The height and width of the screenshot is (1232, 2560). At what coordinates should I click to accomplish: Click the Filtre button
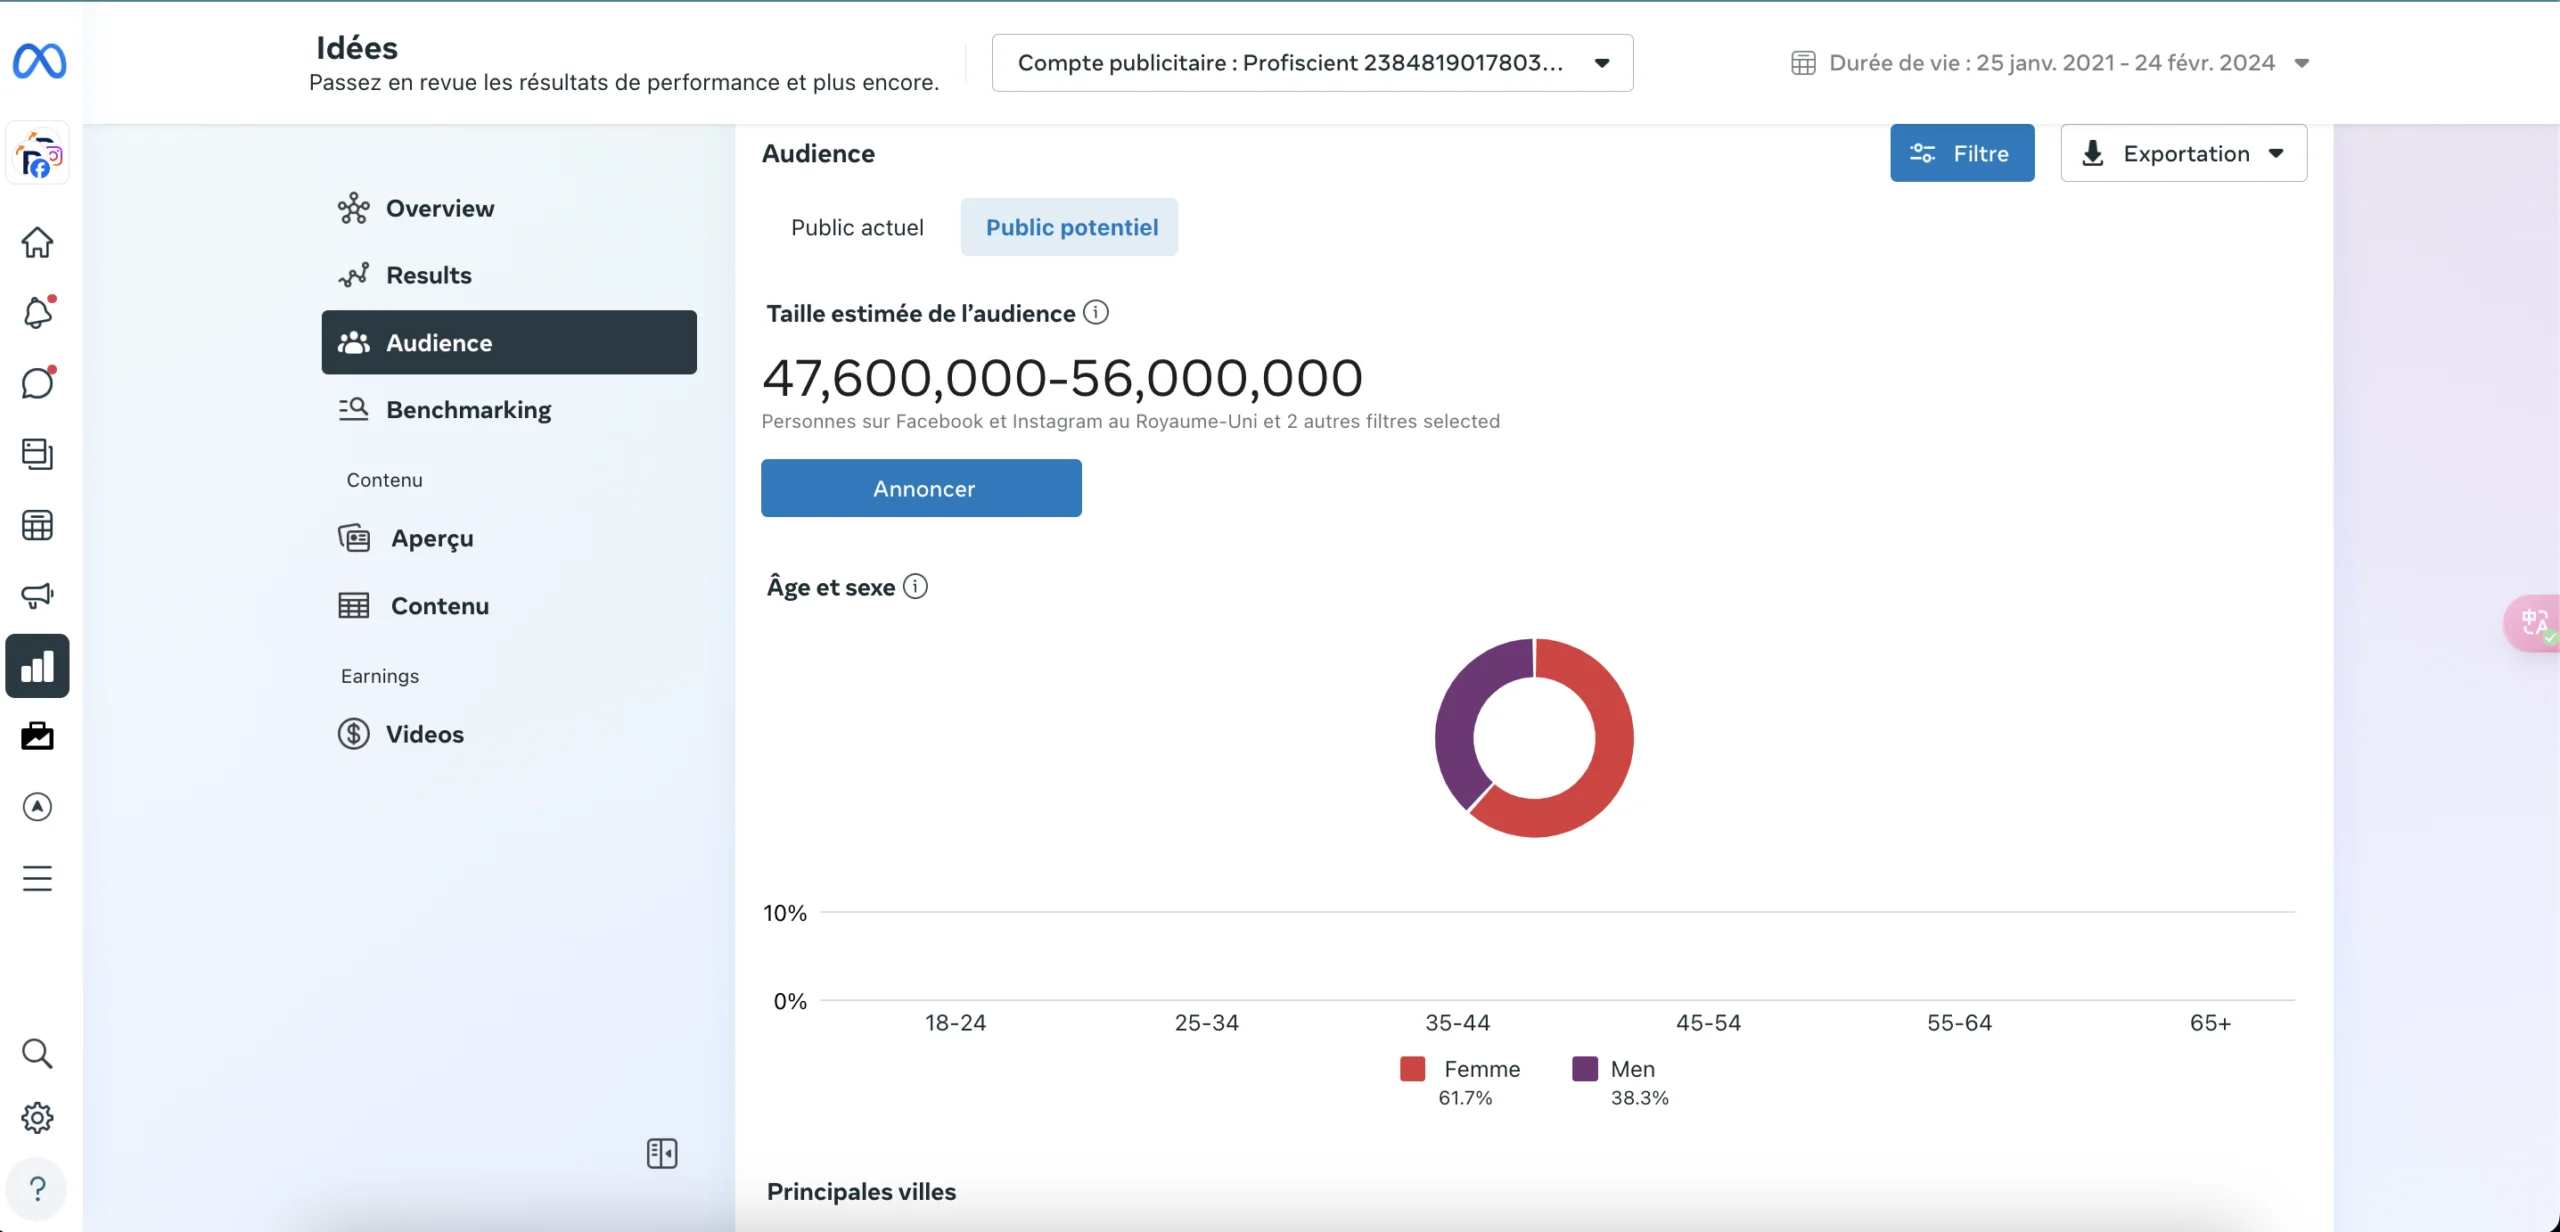1962,153
